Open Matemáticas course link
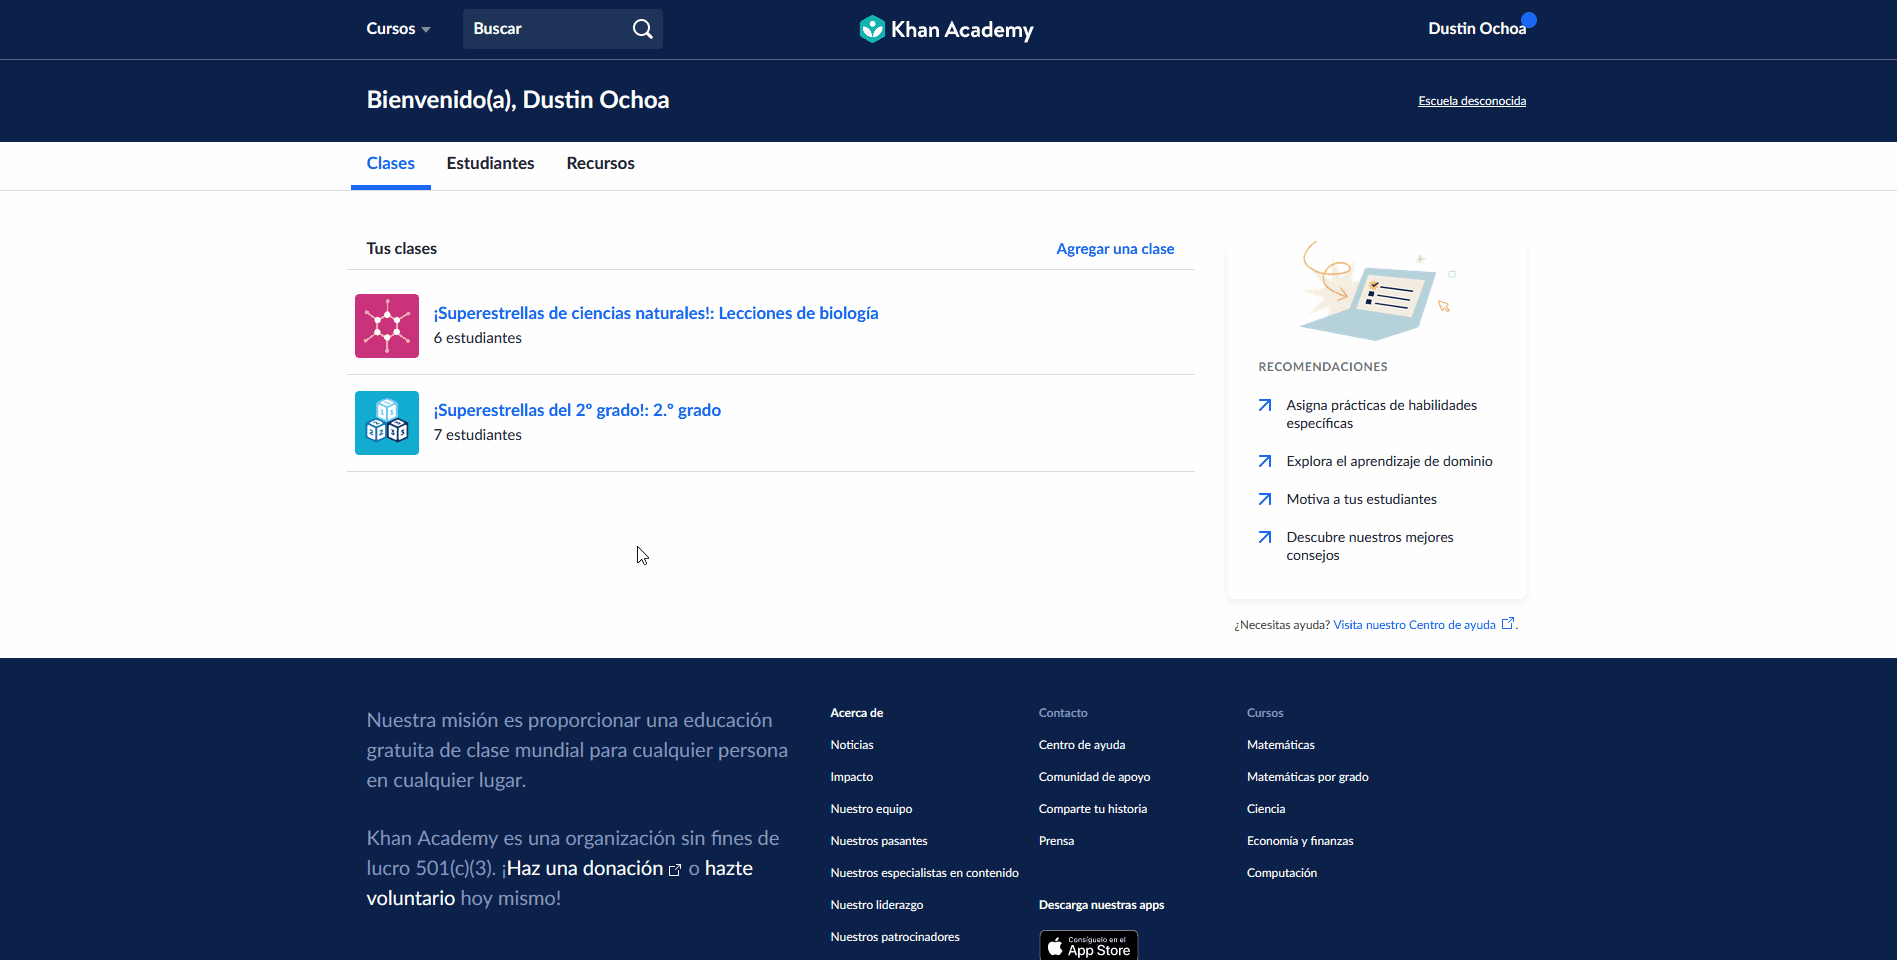This screenshot has height=960, width=1897. (1281, 745)
